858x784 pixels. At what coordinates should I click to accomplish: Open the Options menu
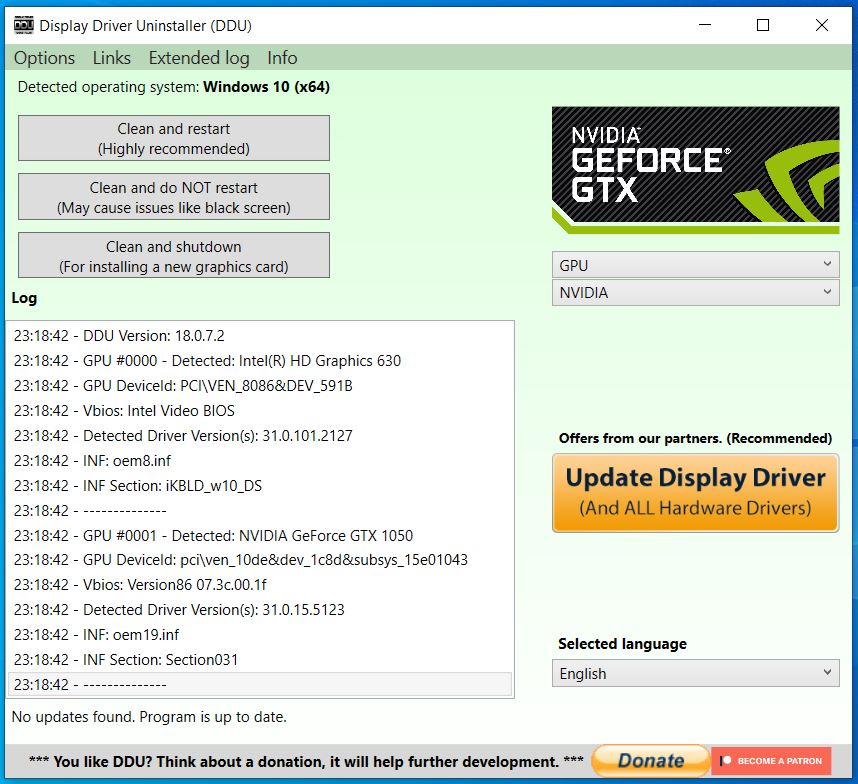(x=44, y=58)
